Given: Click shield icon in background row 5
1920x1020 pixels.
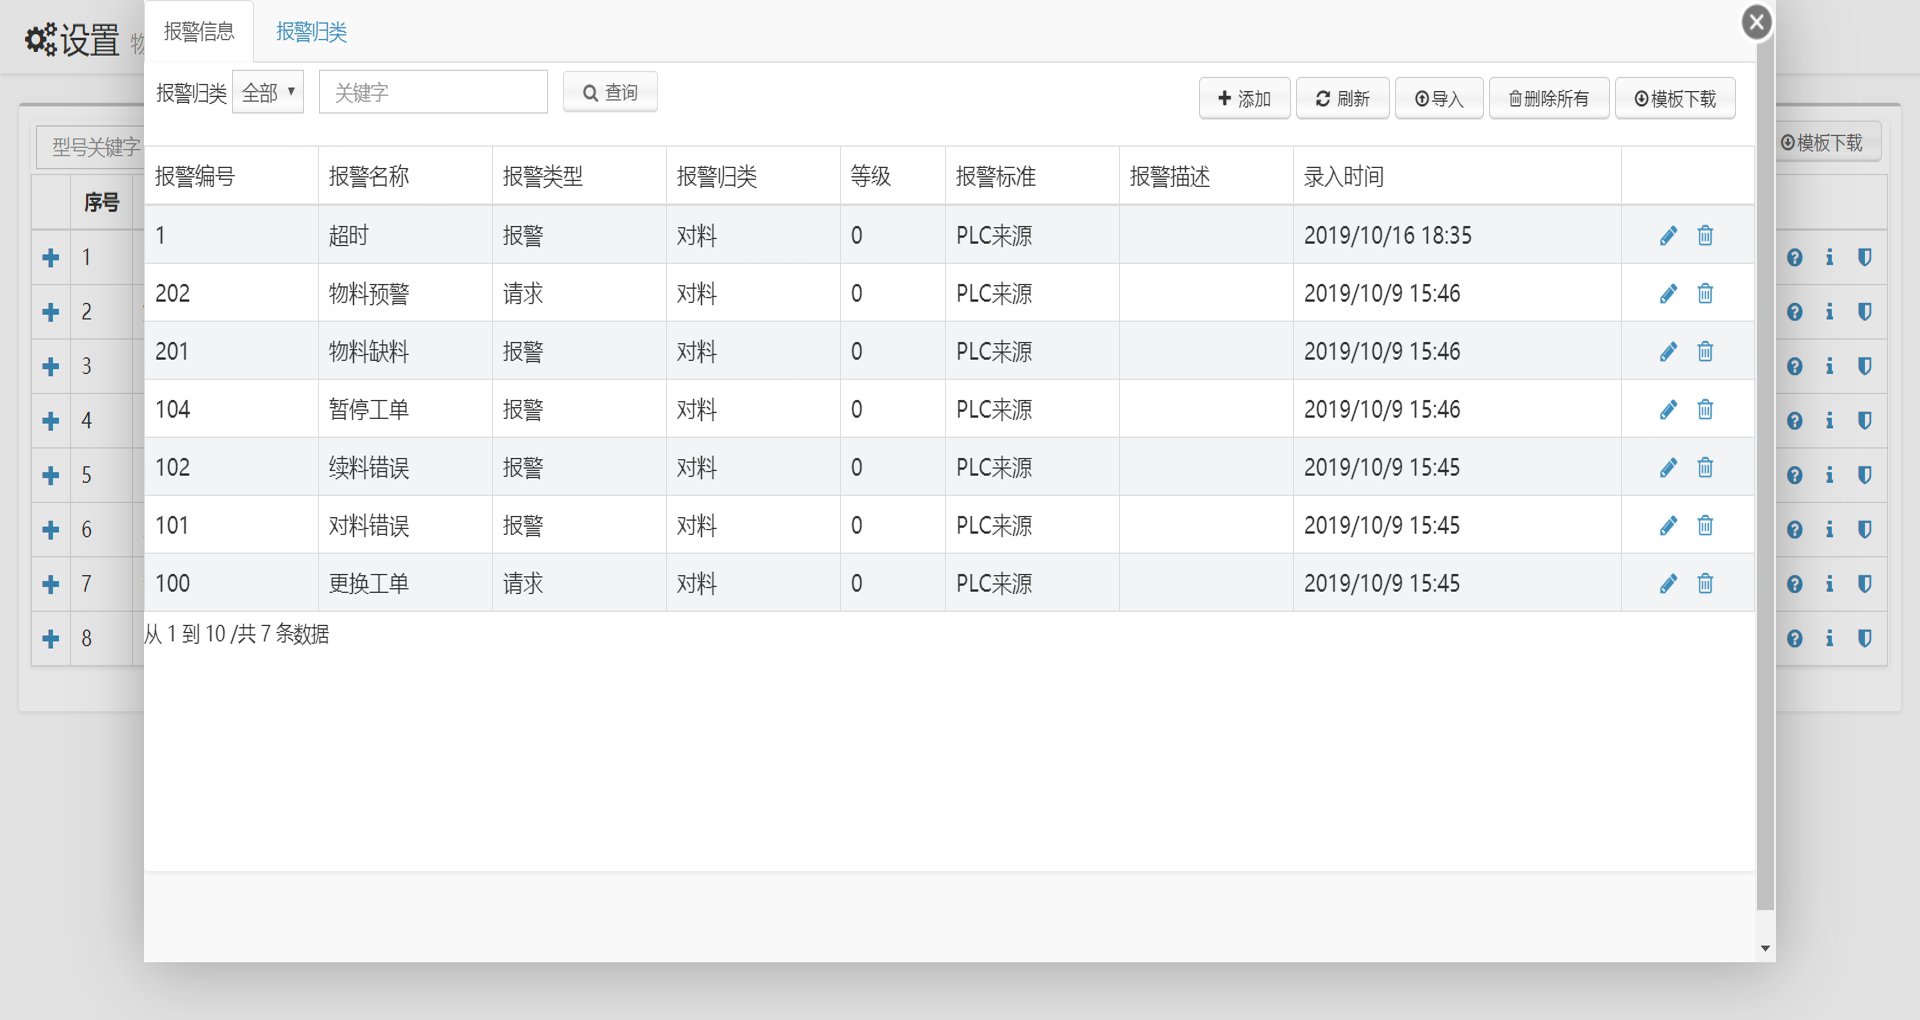Looking at the screenshot, I should pos(1864,475).
